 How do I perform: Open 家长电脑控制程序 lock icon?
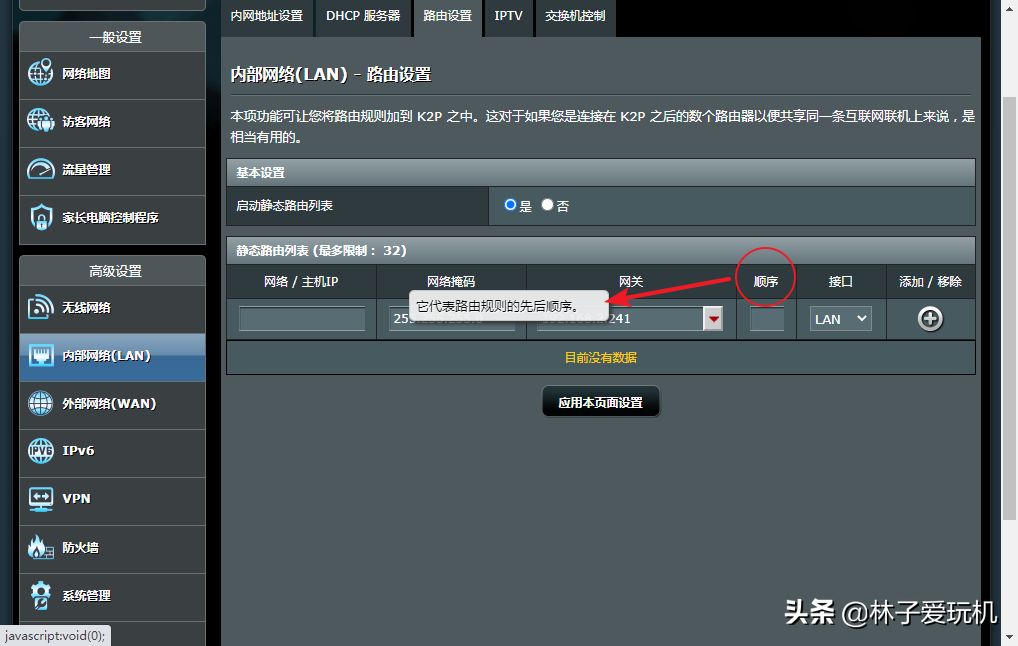coord(41,217)
